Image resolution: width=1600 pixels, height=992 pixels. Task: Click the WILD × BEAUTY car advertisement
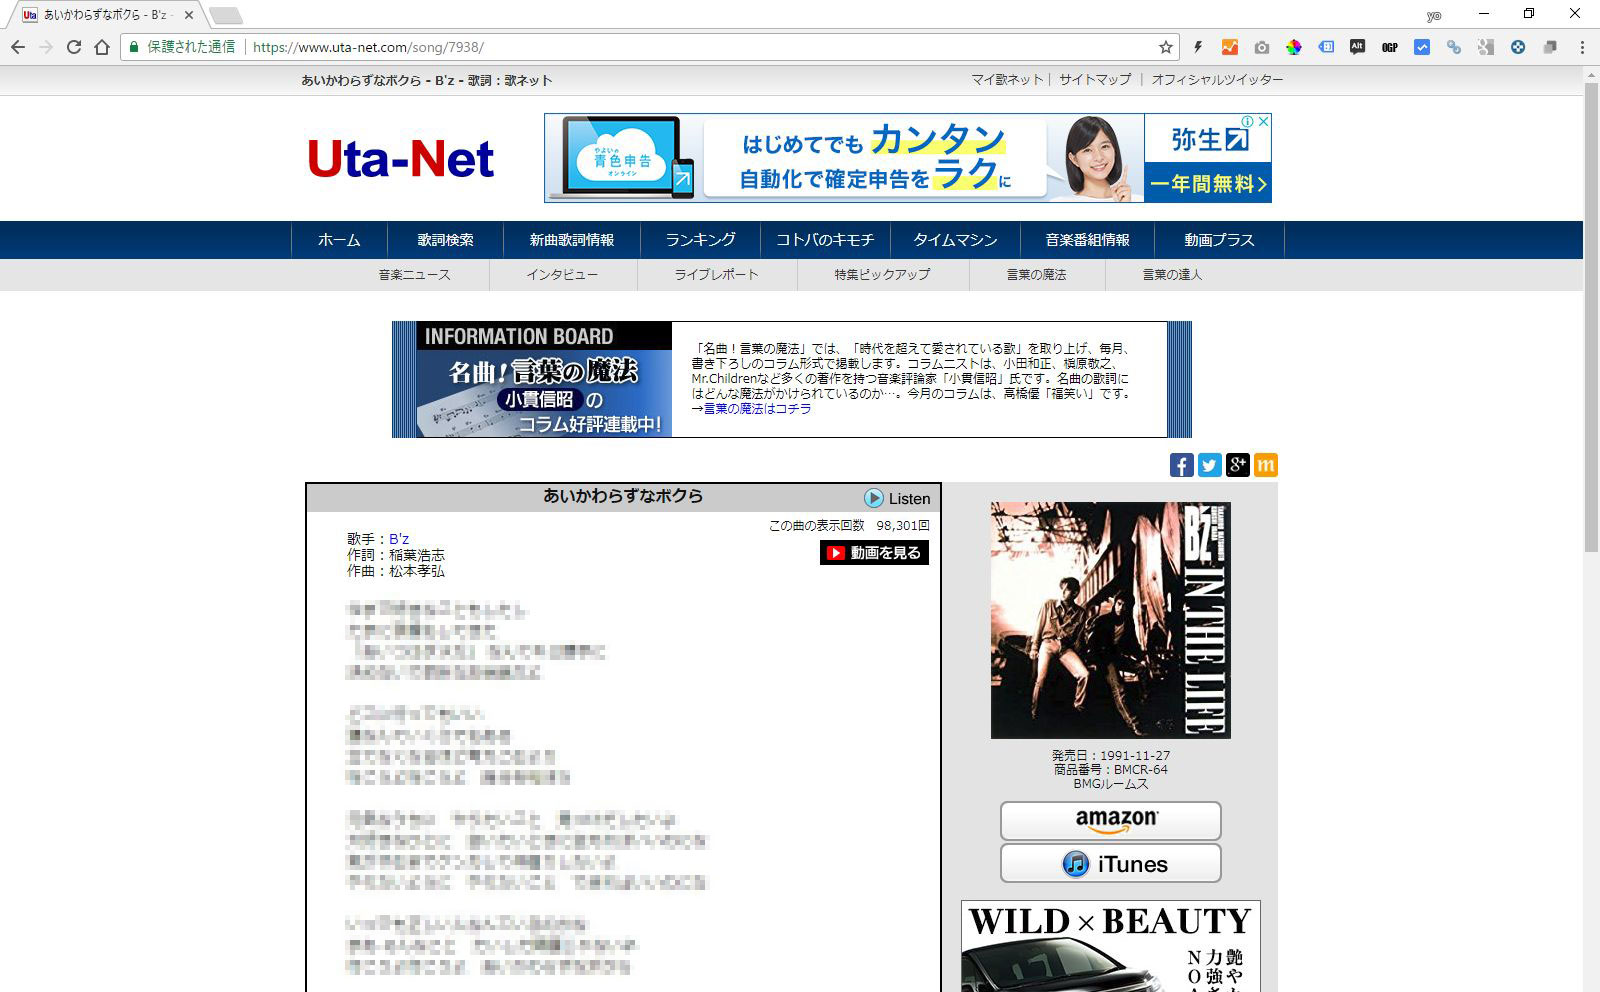click(1110, 946)
